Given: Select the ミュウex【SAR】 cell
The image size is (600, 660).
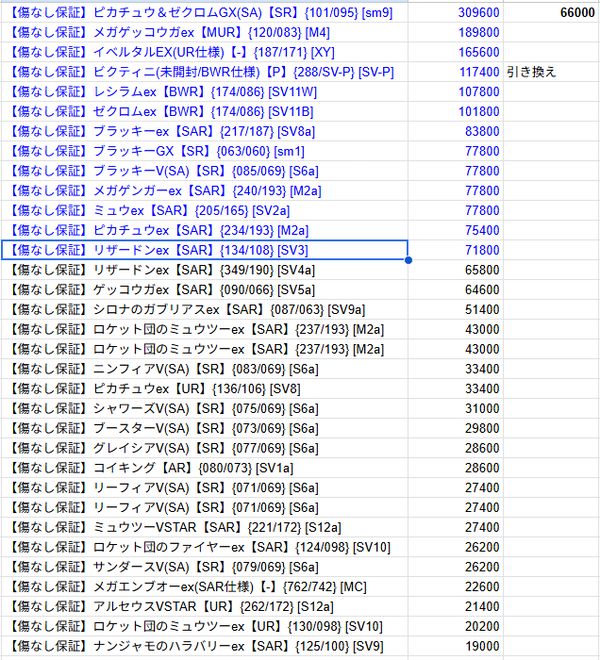Looking at the screenshot, I should 204,210.
